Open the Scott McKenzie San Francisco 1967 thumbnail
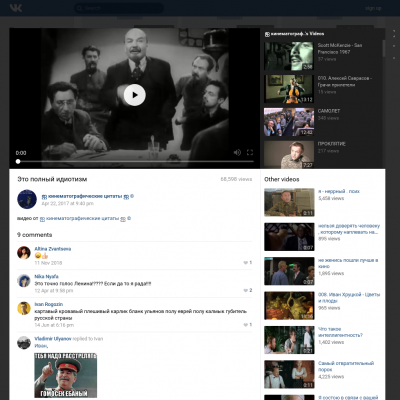This screenshot has height=400, width=400. (289, 56)
